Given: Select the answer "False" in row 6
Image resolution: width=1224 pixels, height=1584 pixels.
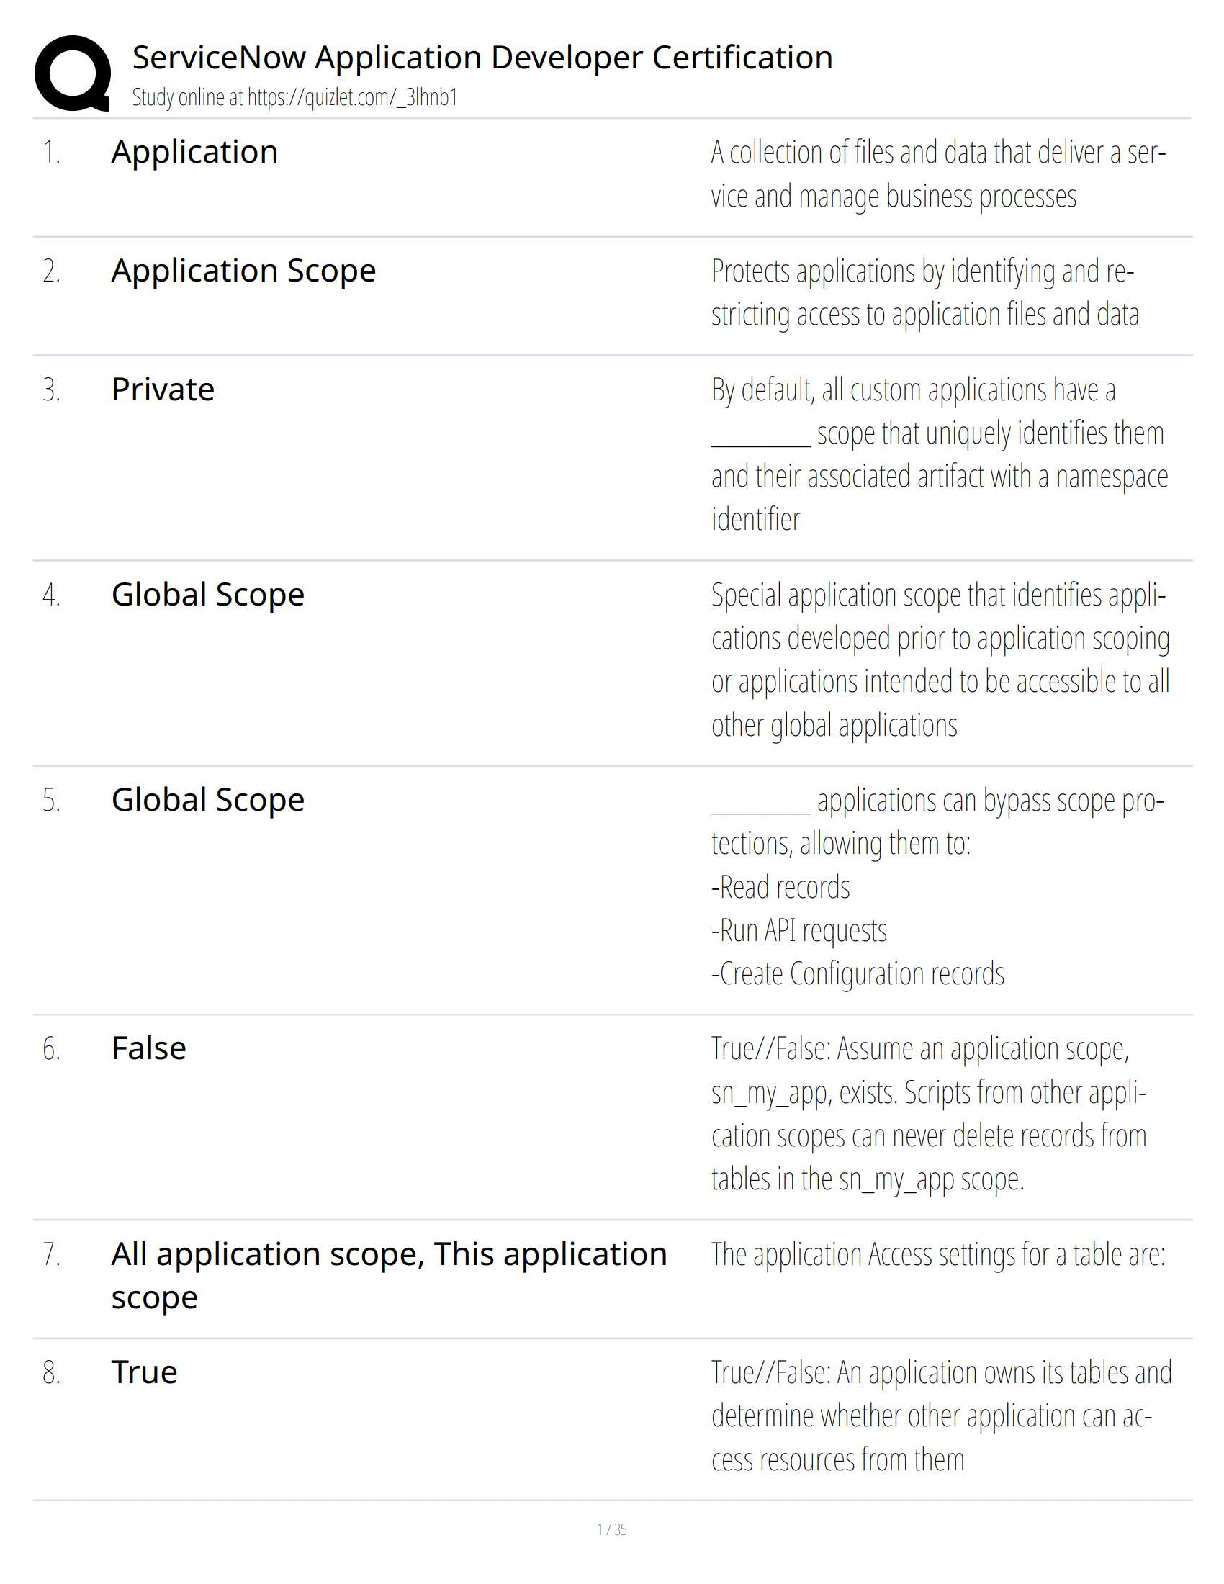Looking at the screenshot, I should click(148, 1048).
